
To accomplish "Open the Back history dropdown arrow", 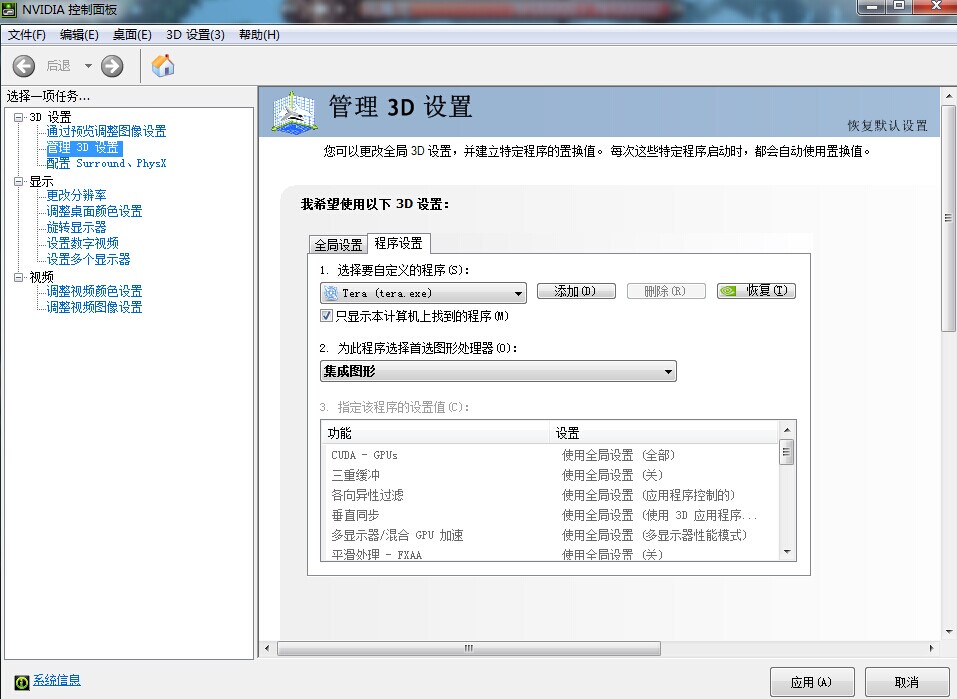I will pyautogui.click(x=88, y=66).
